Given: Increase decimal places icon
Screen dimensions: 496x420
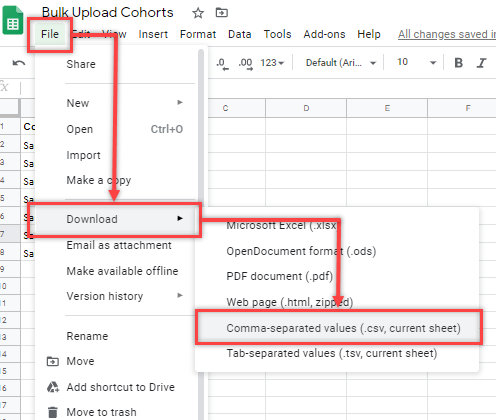Looking at the screenshot, I should (x=246, y=63).
